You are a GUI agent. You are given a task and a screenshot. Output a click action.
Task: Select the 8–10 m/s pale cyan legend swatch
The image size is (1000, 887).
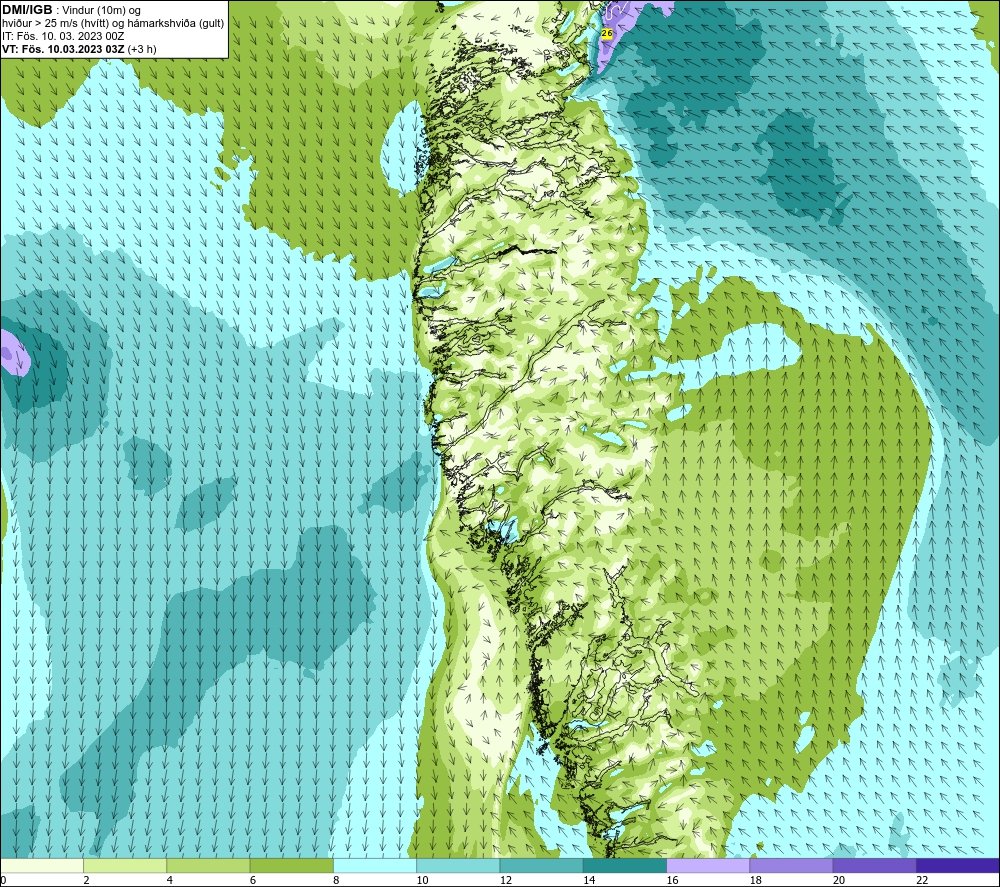pyautogui.click(x=375, y=865)
